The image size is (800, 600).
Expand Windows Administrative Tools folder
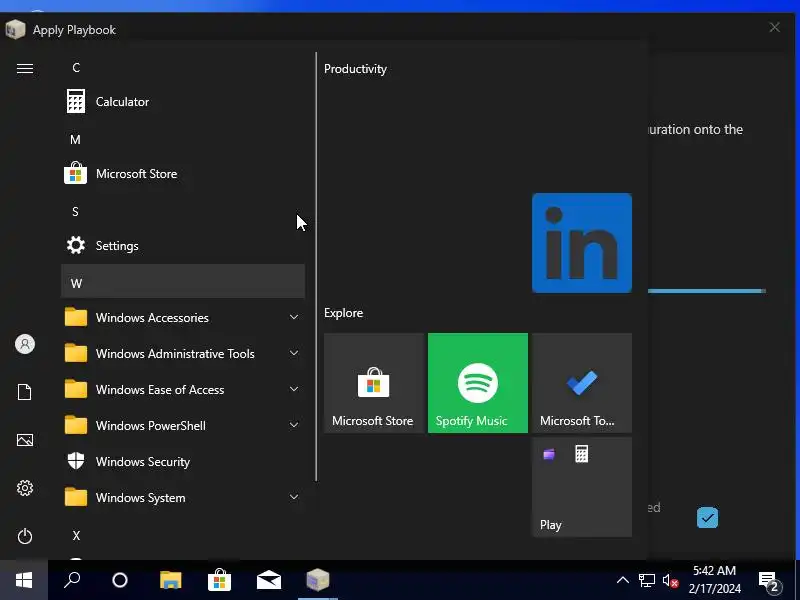(x=183, y=354)
